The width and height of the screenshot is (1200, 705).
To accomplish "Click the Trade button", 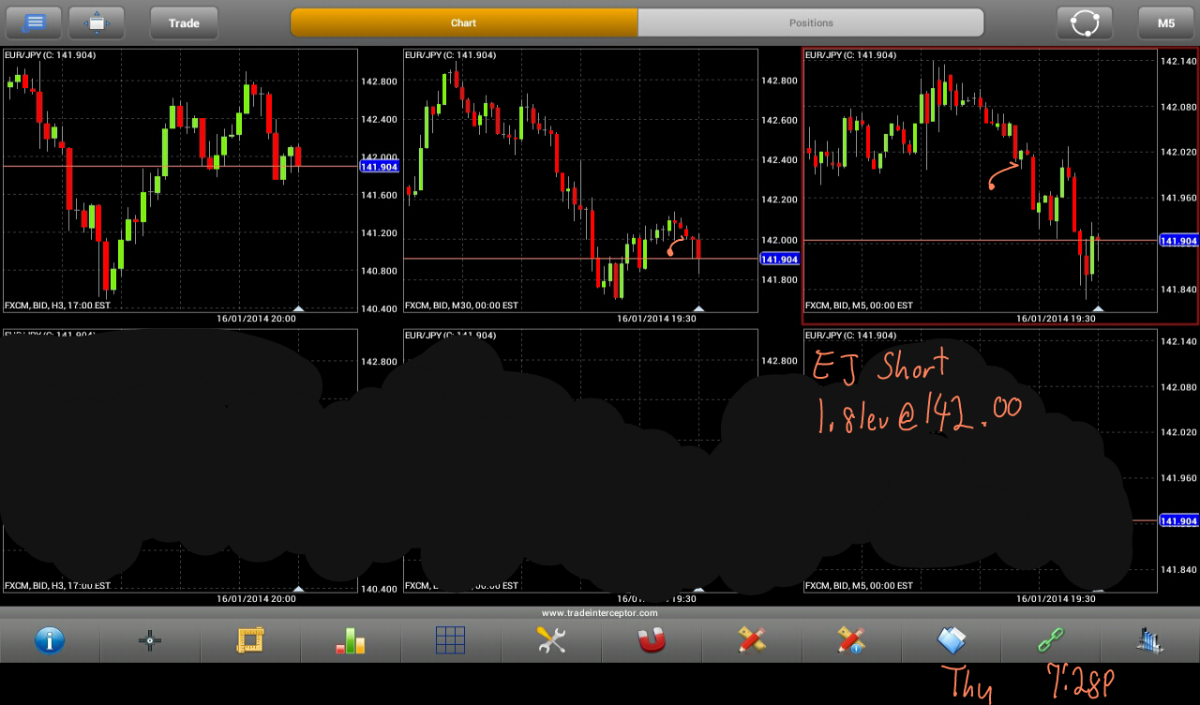I will click(184, 23).
